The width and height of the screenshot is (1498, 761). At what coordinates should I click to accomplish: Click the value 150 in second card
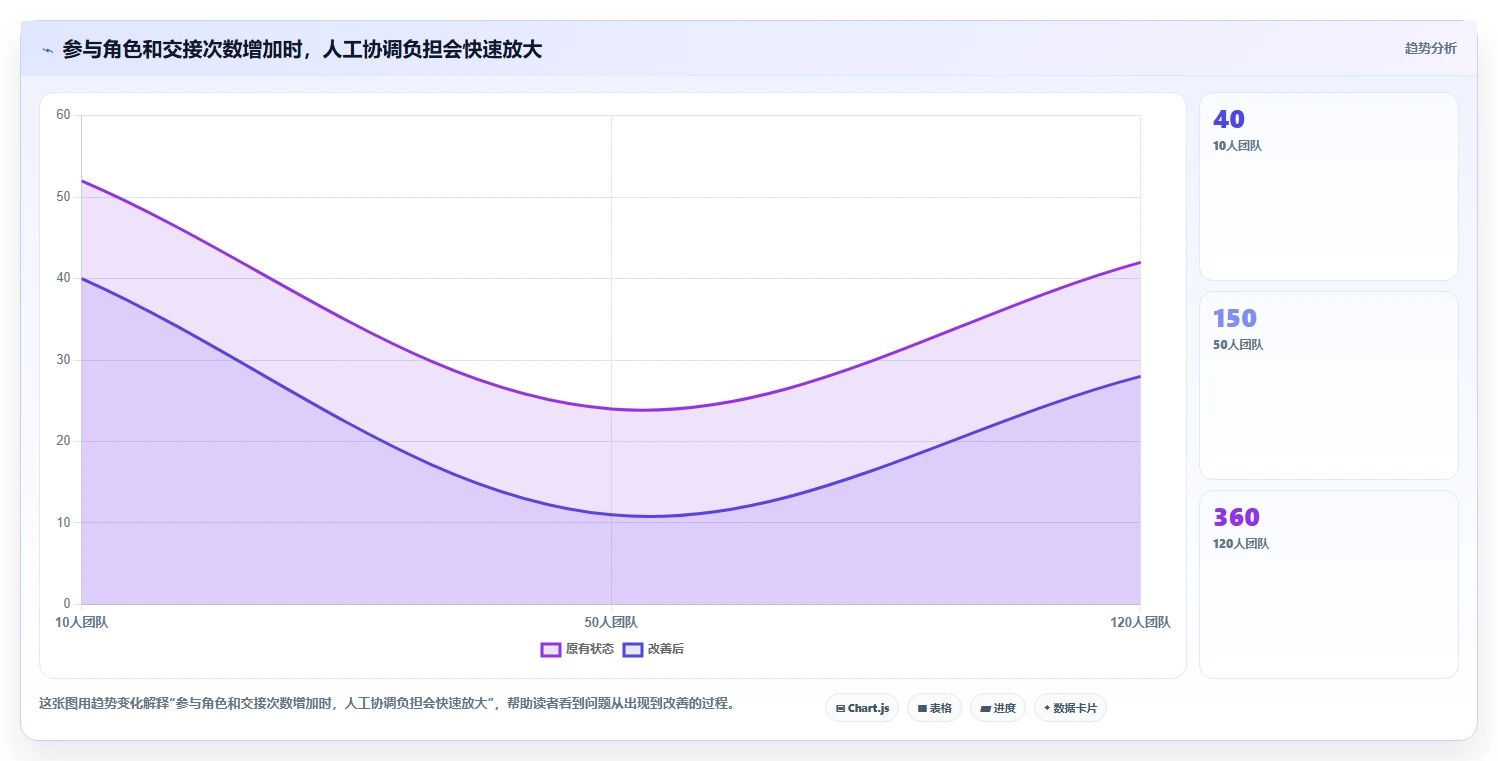tap(1235, 319)
